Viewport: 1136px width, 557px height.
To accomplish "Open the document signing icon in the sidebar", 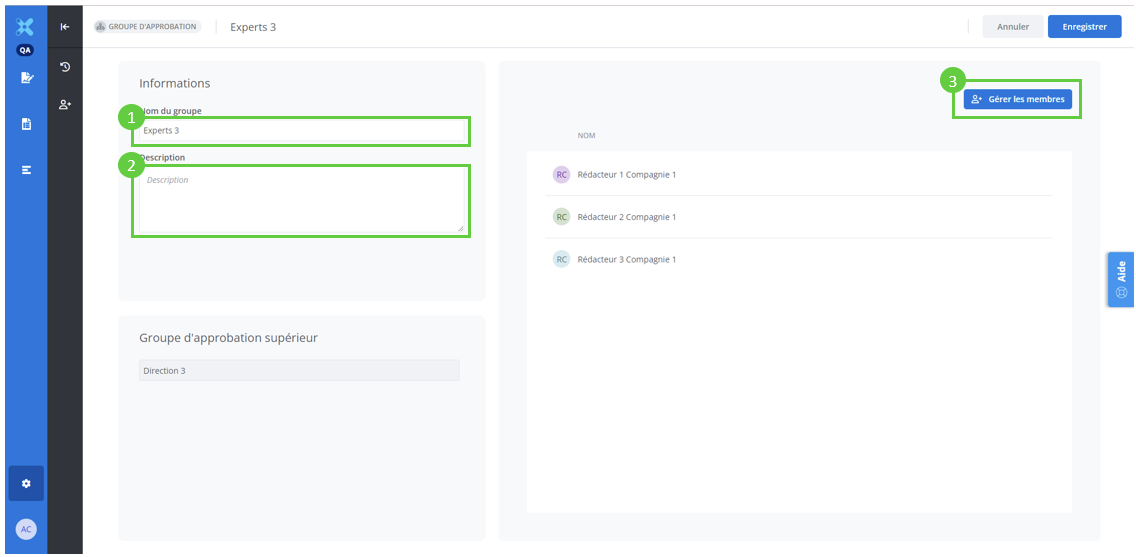I will click(27, 78).
